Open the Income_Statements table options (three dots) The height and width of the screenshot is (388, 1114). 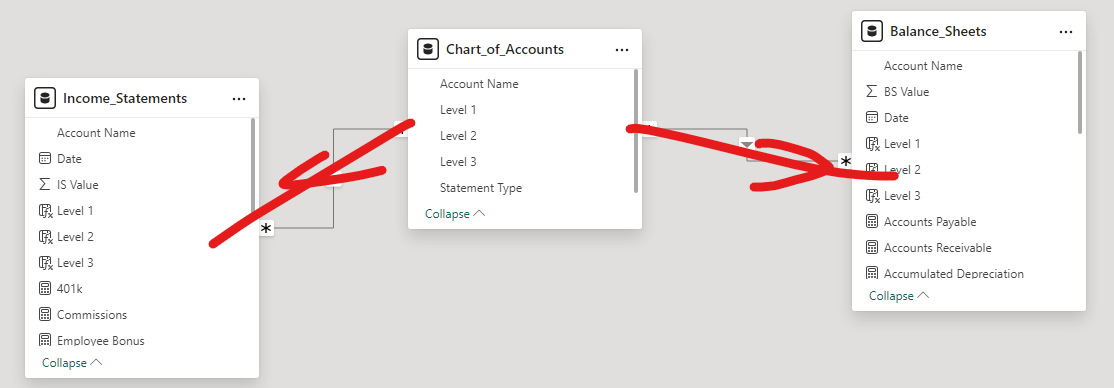click(239, 99)
